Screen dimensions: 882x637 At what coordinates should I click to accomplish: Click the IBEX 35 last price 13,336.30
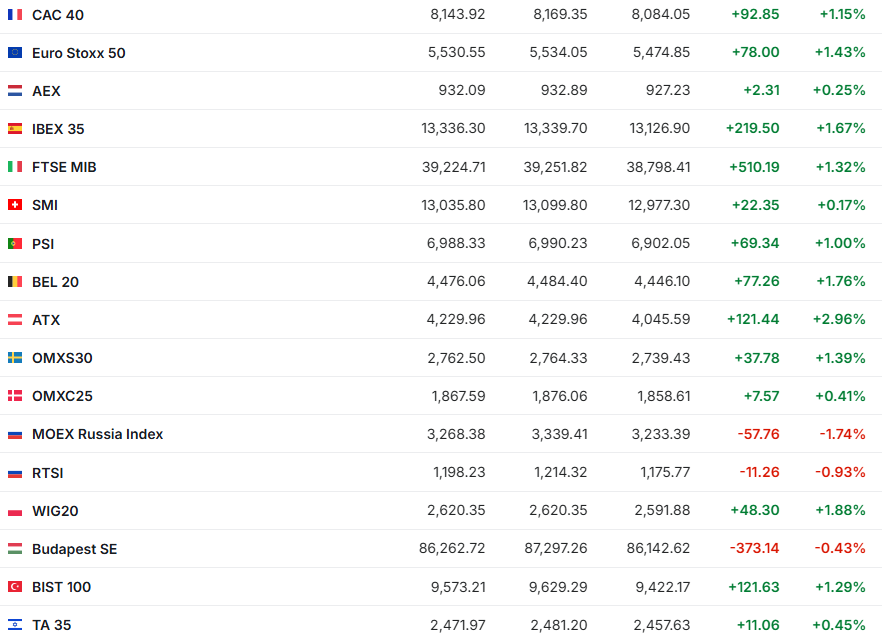(x=453, y=129)
